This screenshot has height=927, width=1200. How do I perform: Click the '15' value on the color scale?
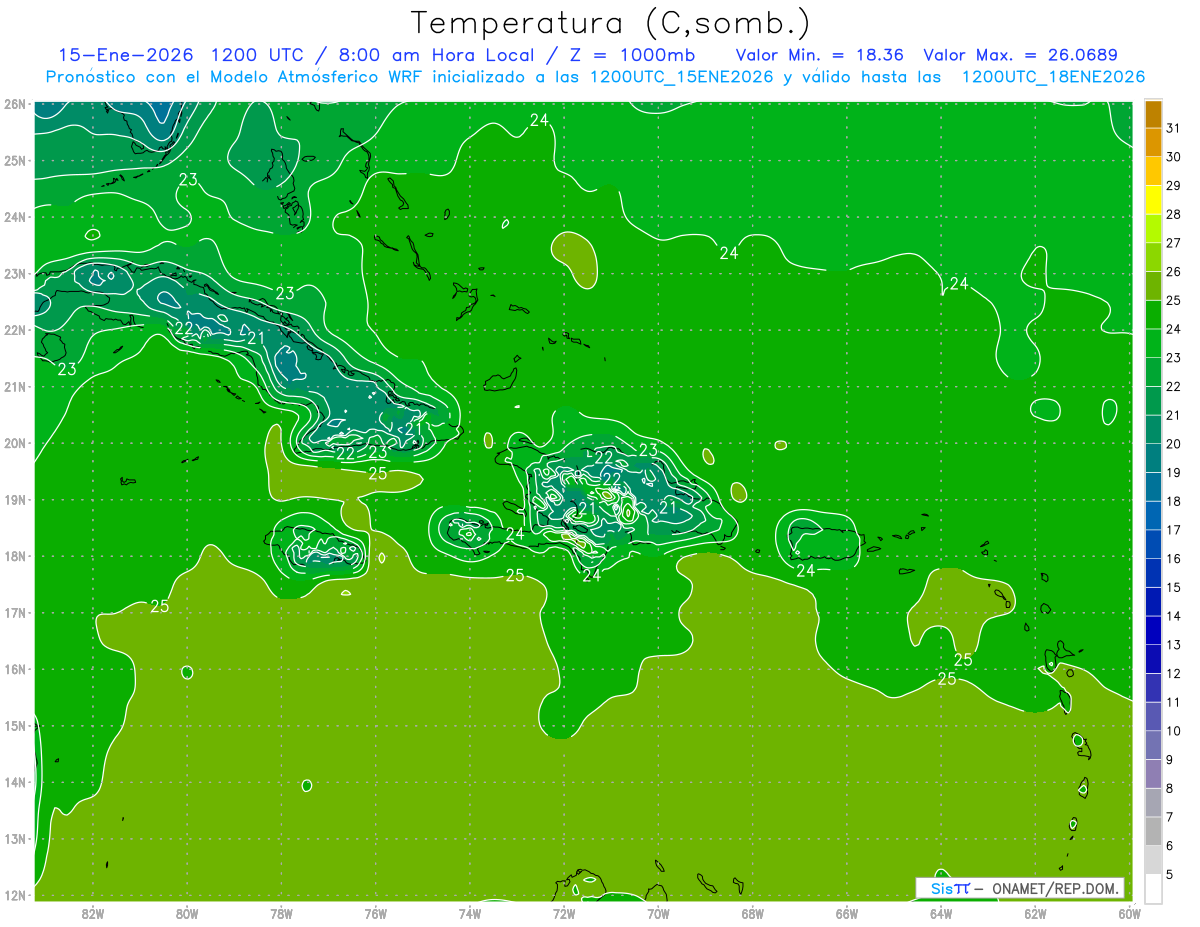click(x=1174, y=587)
